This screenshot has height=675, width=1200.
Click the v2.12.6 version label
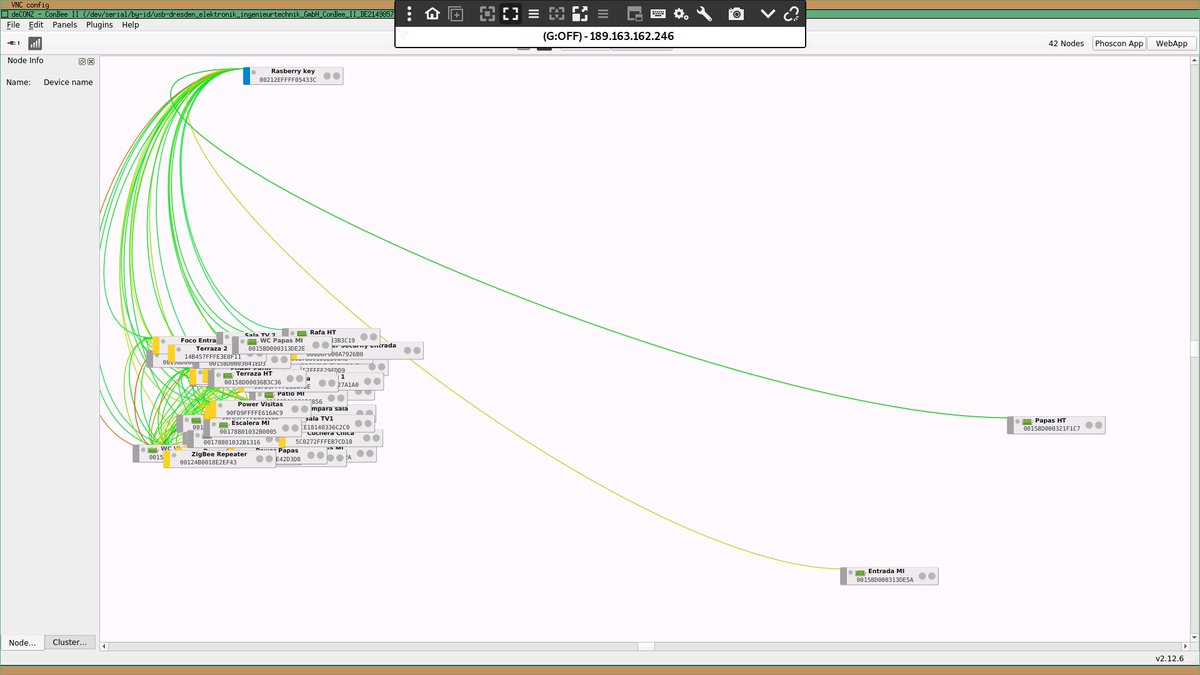tap(1169, 659)
